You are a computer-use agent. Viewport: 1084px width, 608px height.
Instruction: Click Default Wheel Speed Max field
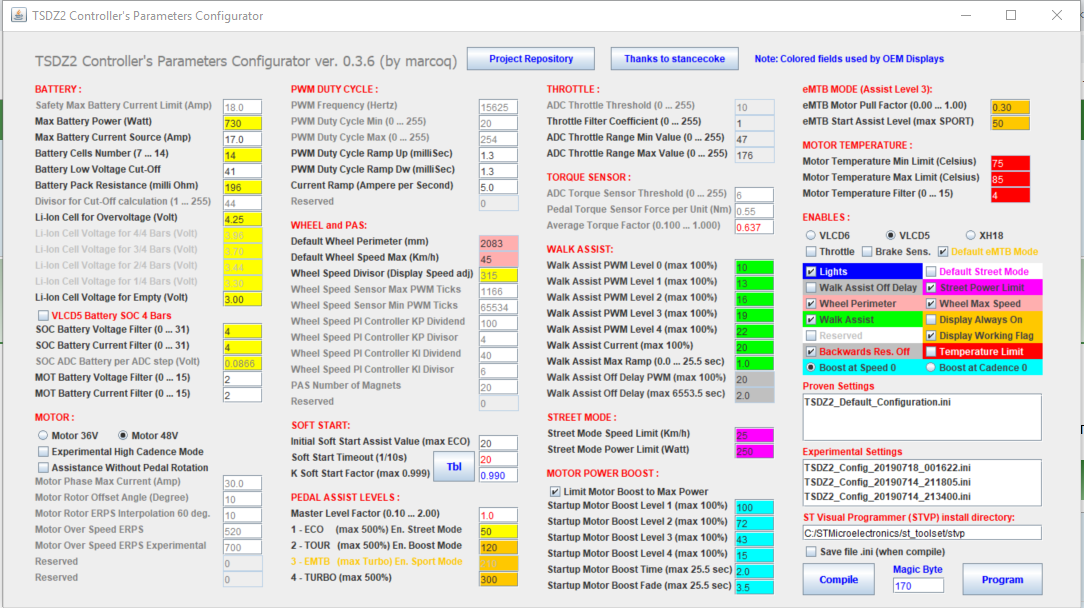(498, 259)
